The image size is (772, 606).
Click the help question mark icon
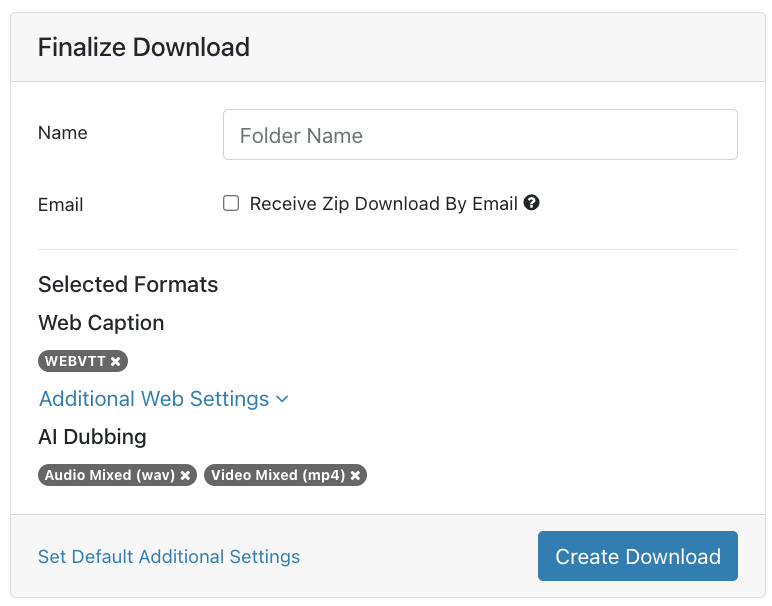click(x=531, y=203)
